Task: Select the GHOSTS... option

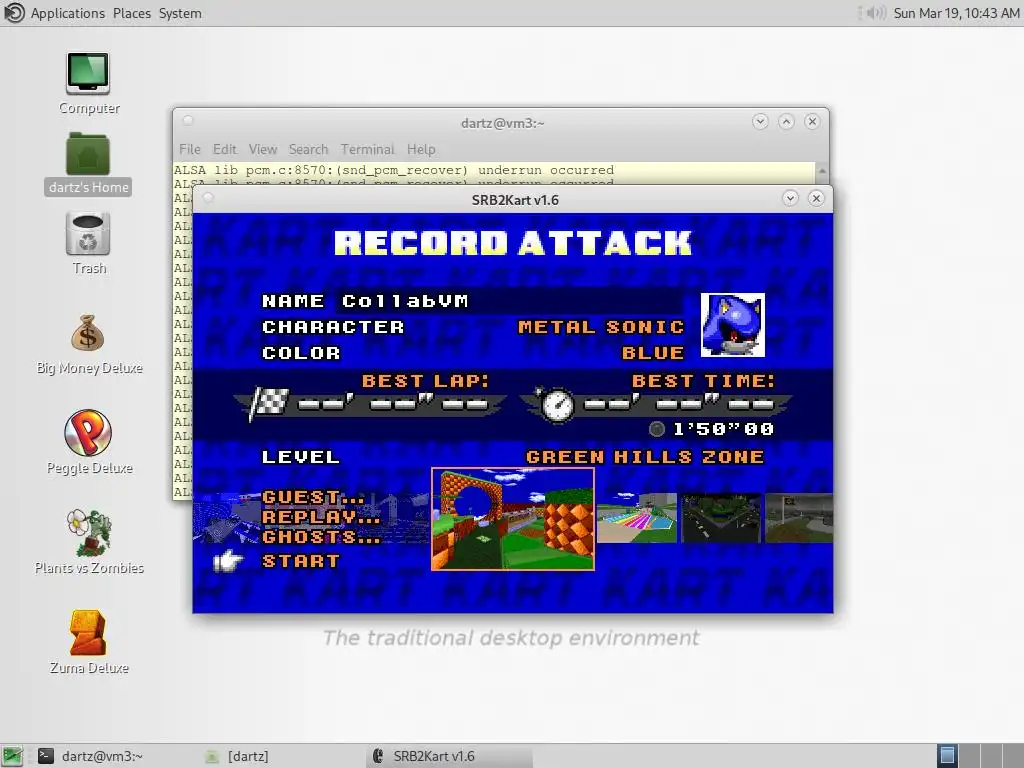Action: click(x=321, y=537)
